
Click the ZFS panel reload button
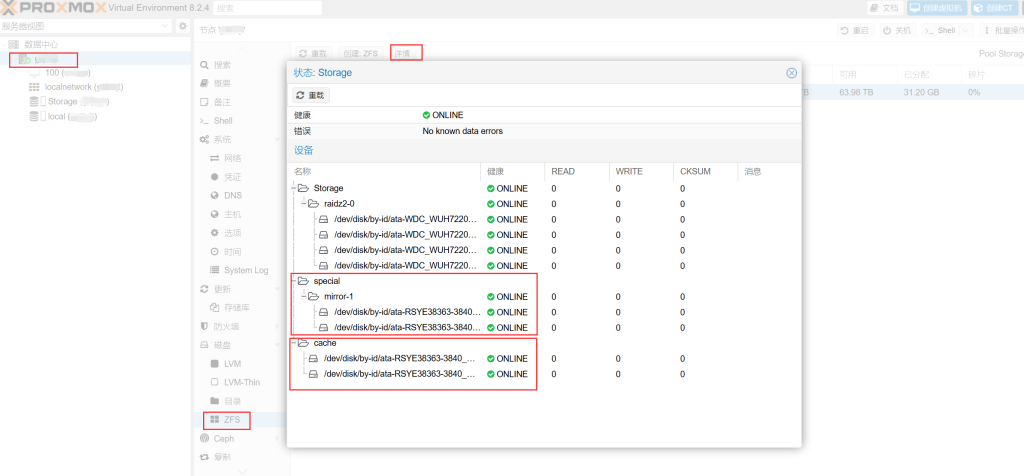pyautogui.click(x=312, y=54)
